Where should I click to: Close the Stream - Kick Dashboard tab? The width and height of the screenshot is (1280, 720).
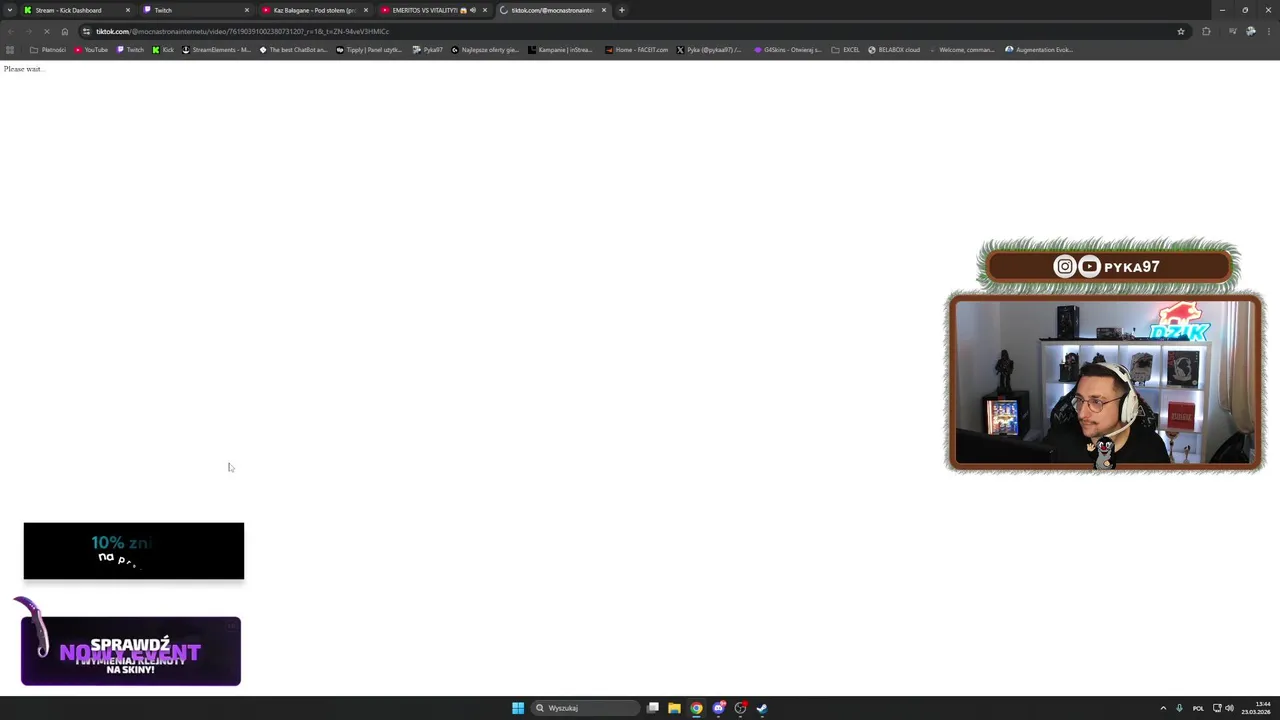coord(128,10)
